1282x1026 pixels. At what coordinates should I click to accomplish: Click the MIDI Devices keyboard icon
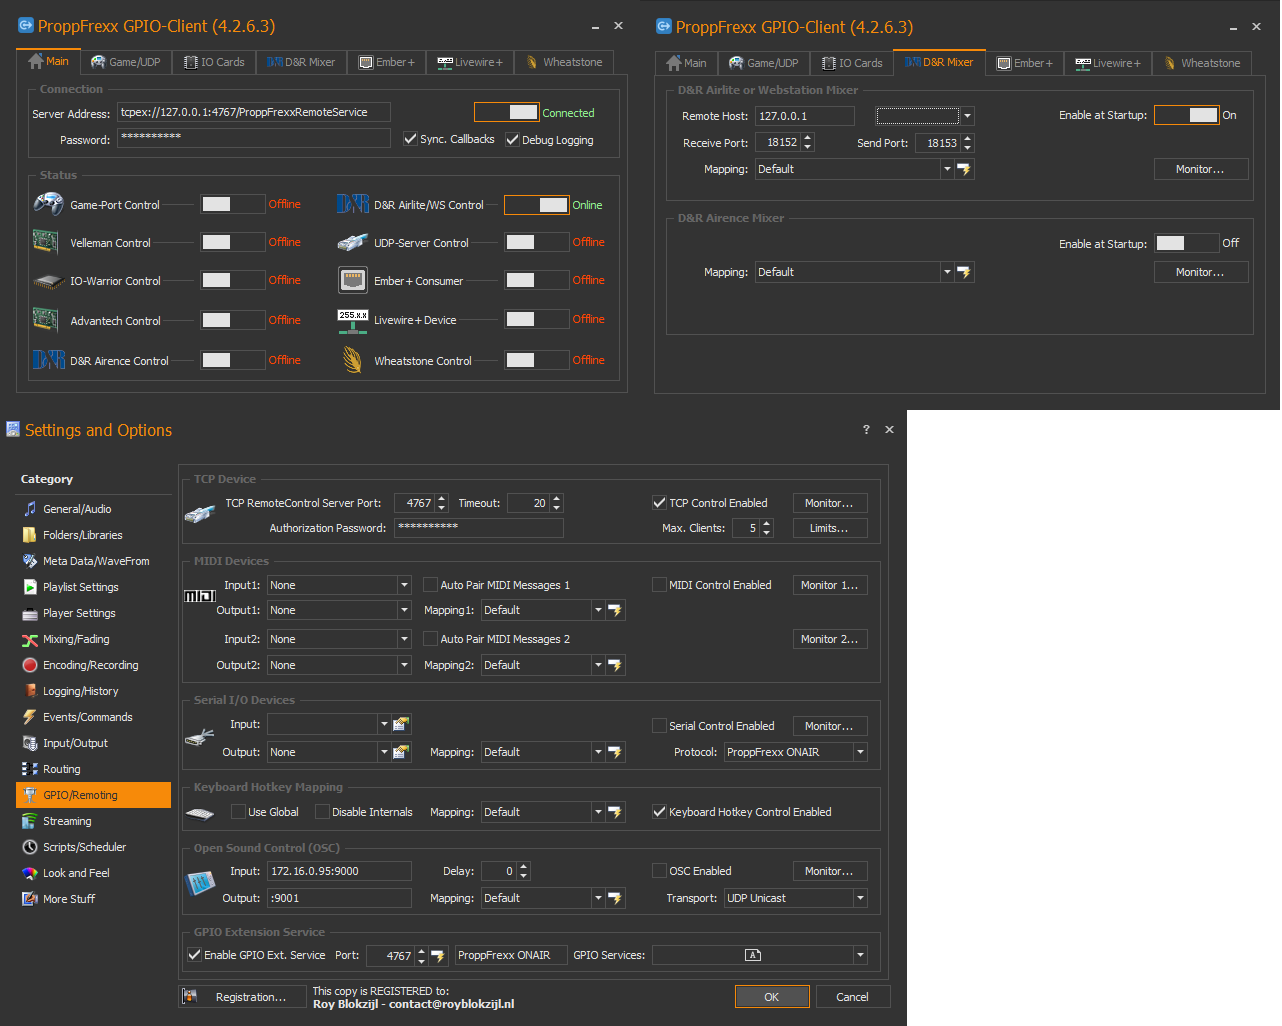(x=200, y=596)
